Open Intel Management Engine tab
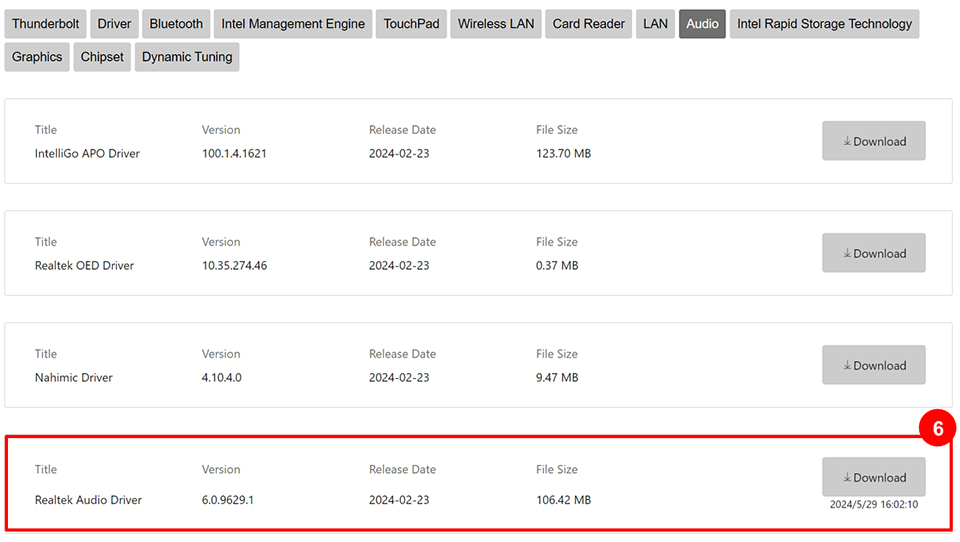 tap(293, 24)
